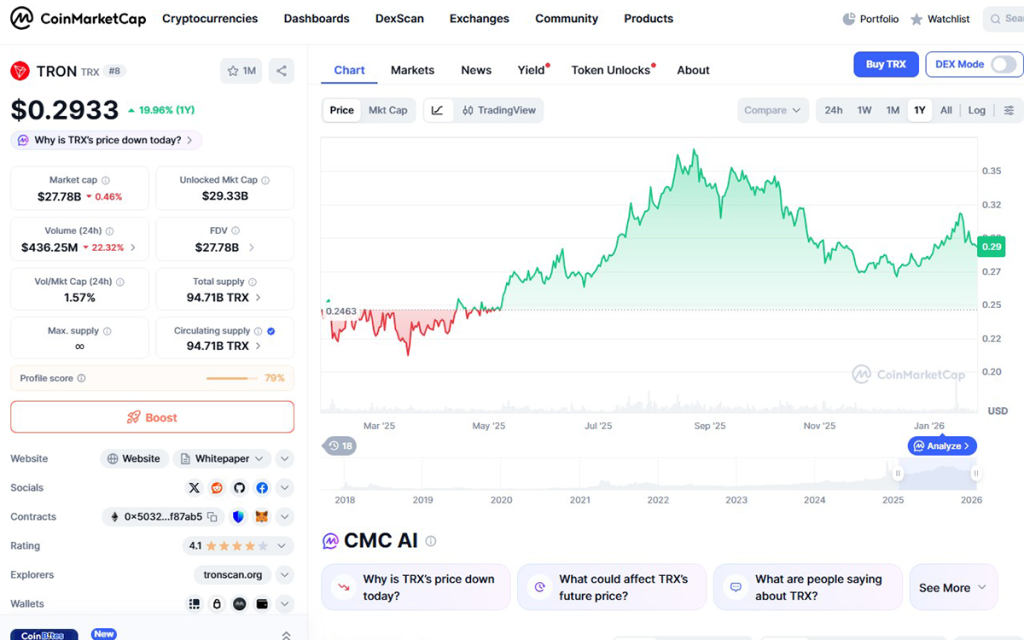1024x640 pixels.
Task: Expand the Contracts row chevron
Action: (285, 517)
